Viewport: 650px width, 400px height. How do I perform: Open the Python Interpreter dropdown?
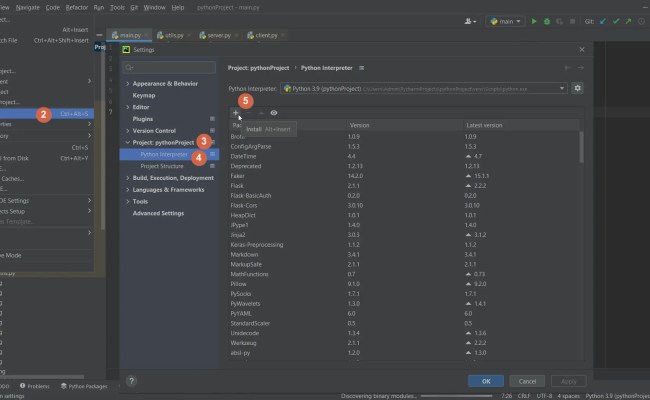pyautogui.click(x=424, y=88)
